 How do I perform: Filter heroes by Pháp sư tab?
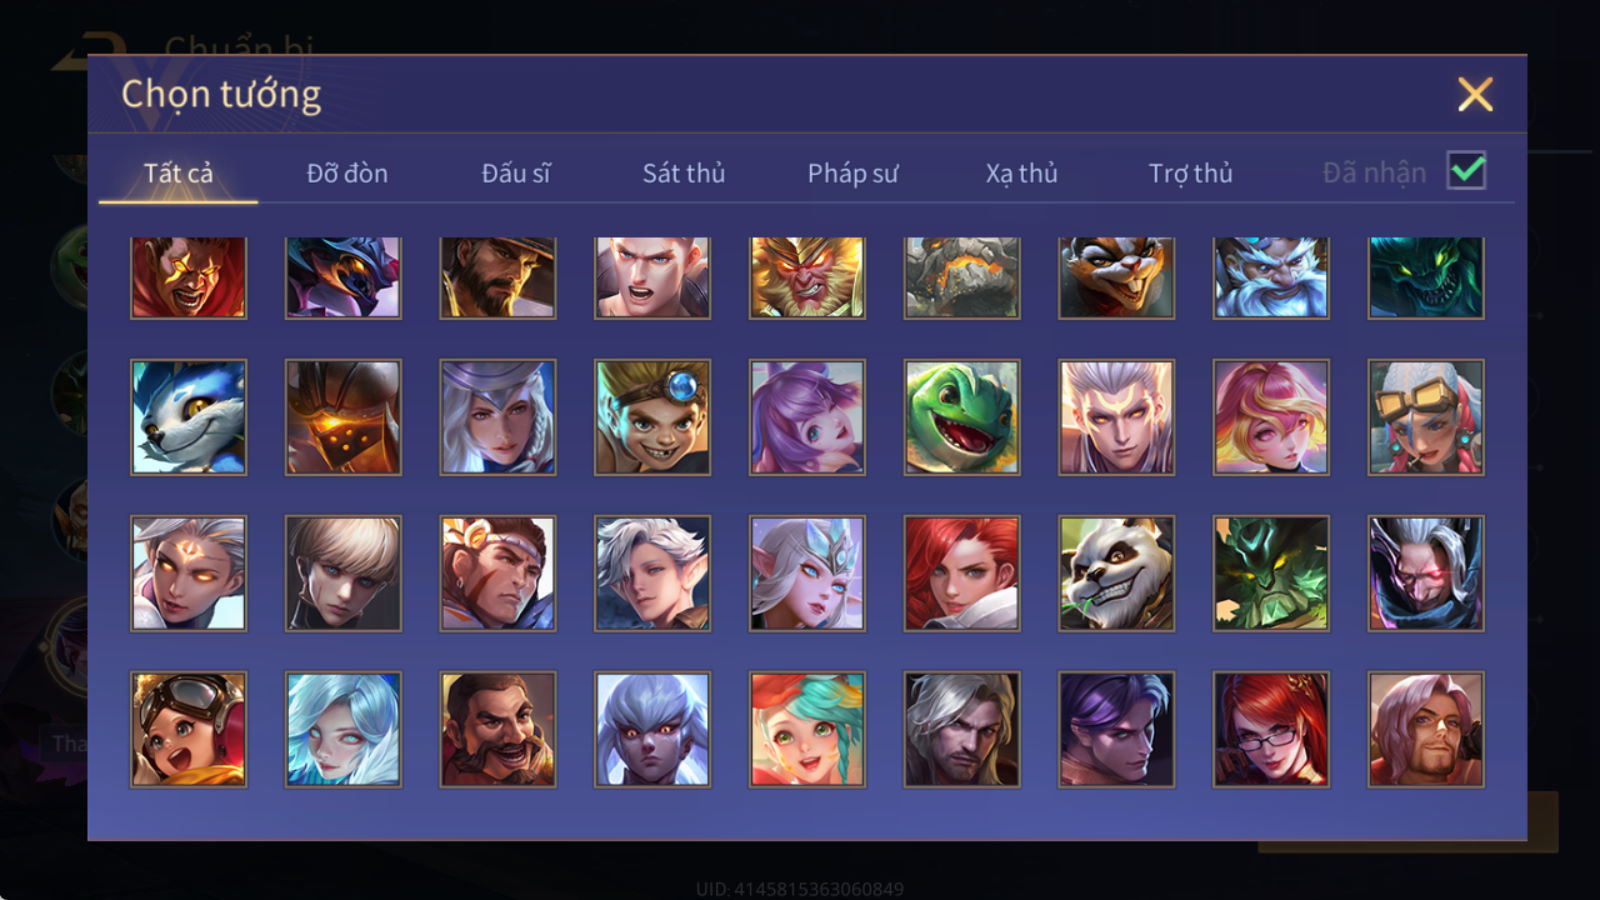853,173
